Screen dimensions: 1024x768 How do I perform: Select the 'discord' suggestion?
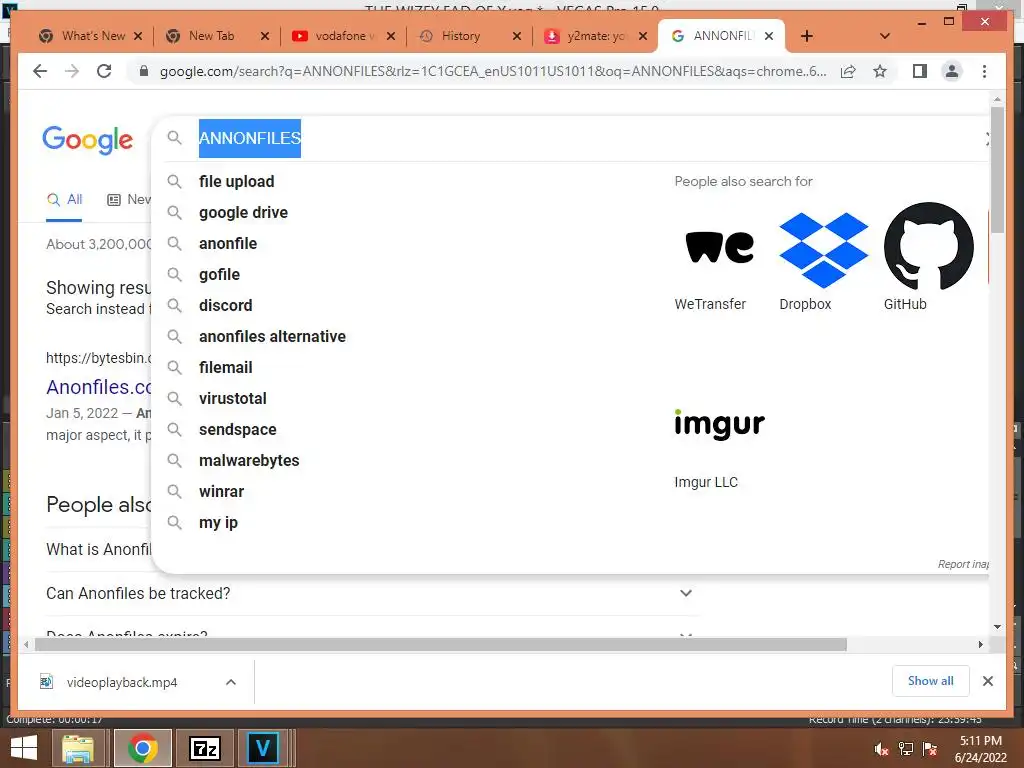click(225, 306)
